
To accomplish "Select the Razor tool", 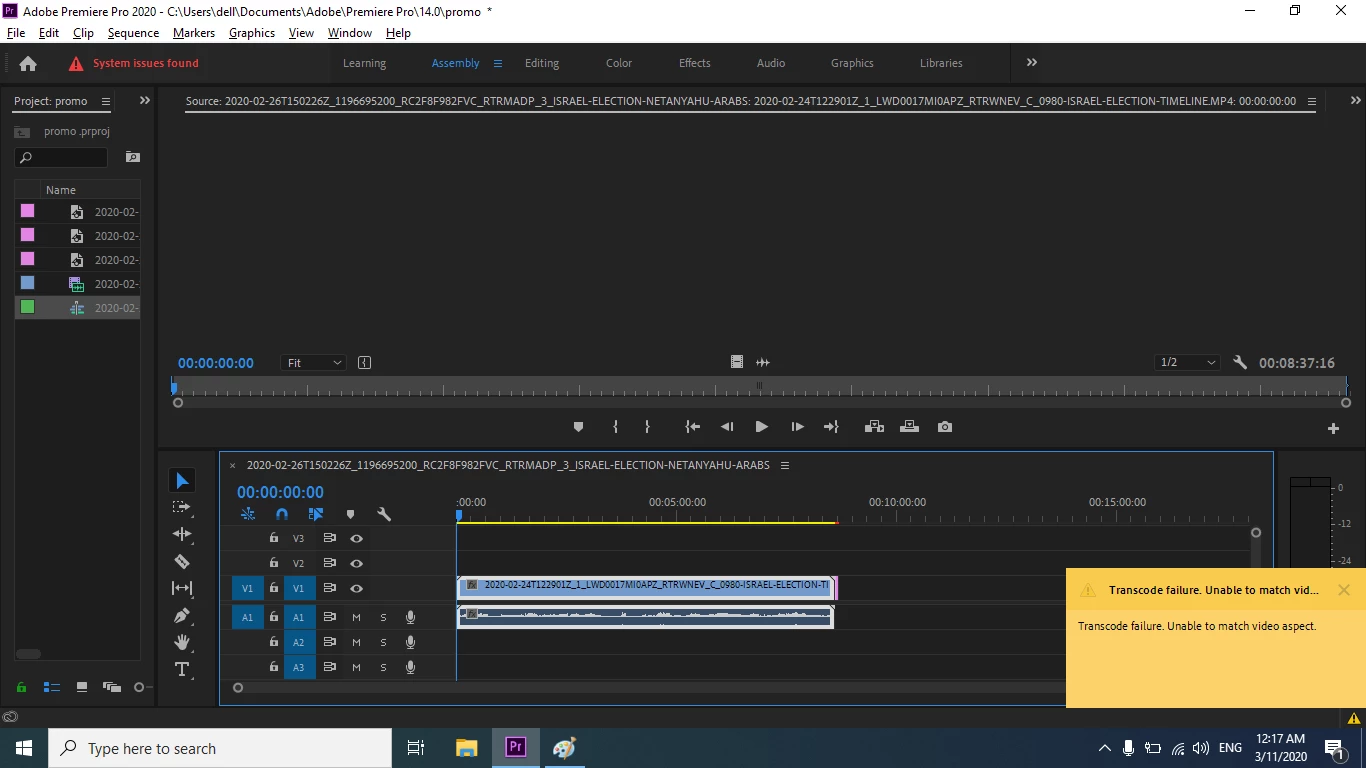I will point(182,561).
